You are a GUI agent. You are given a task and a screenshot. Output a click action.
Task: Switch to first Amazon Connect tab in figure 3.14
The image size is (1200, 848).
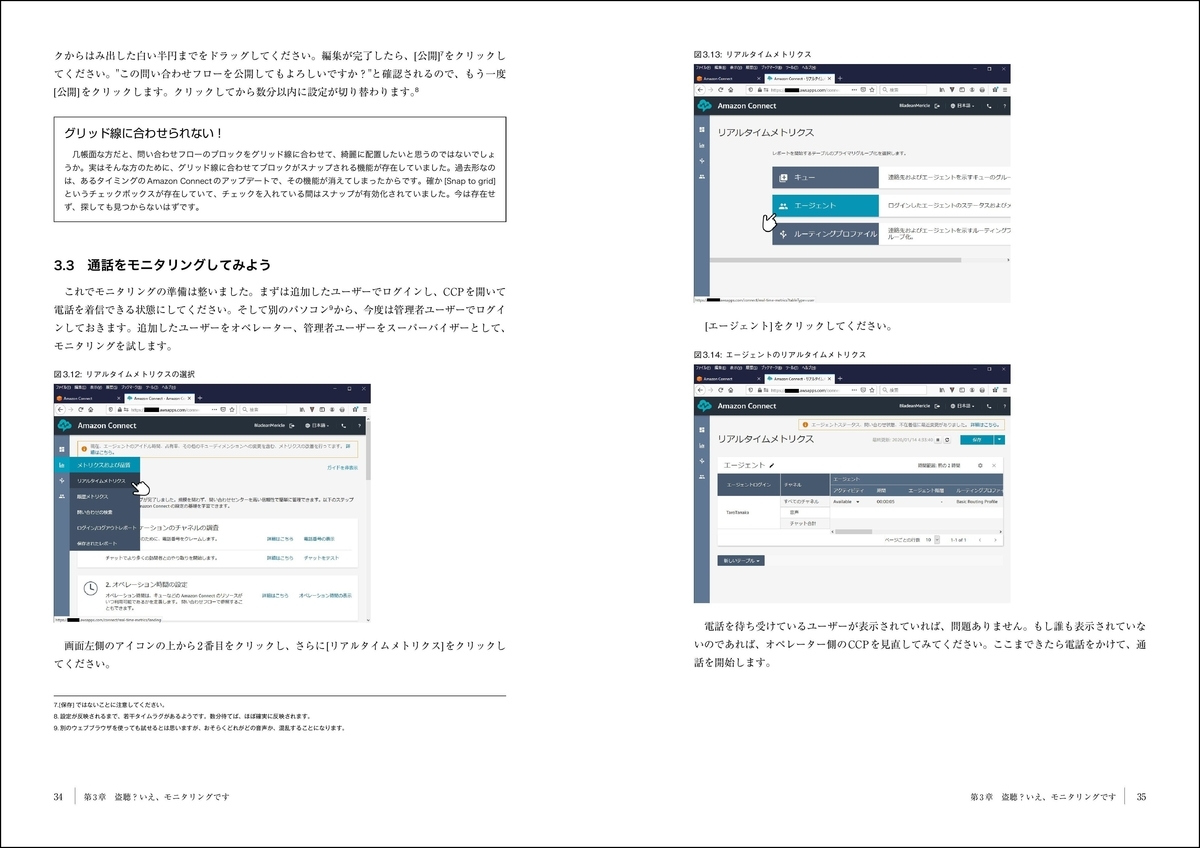[x=729, y=378]
